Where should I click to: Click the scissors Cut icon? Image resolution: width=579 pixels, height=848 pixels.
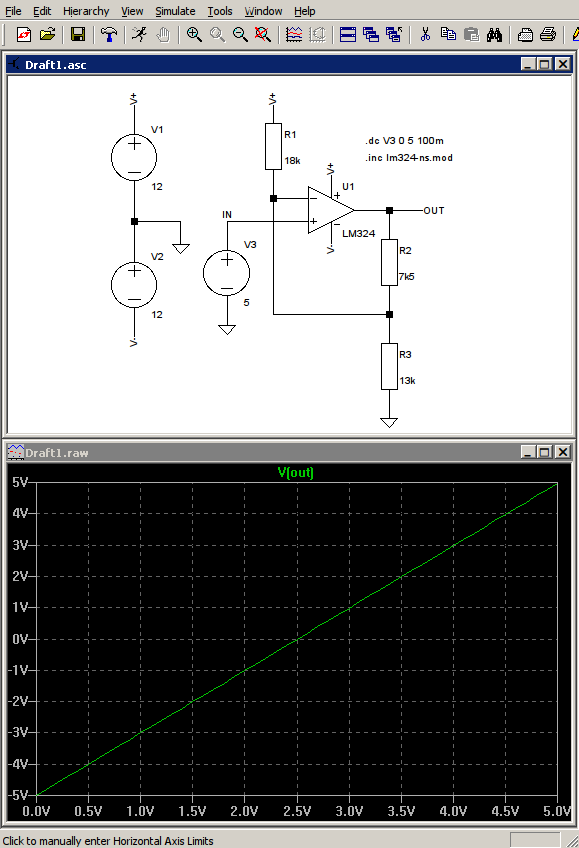point(425,35)
